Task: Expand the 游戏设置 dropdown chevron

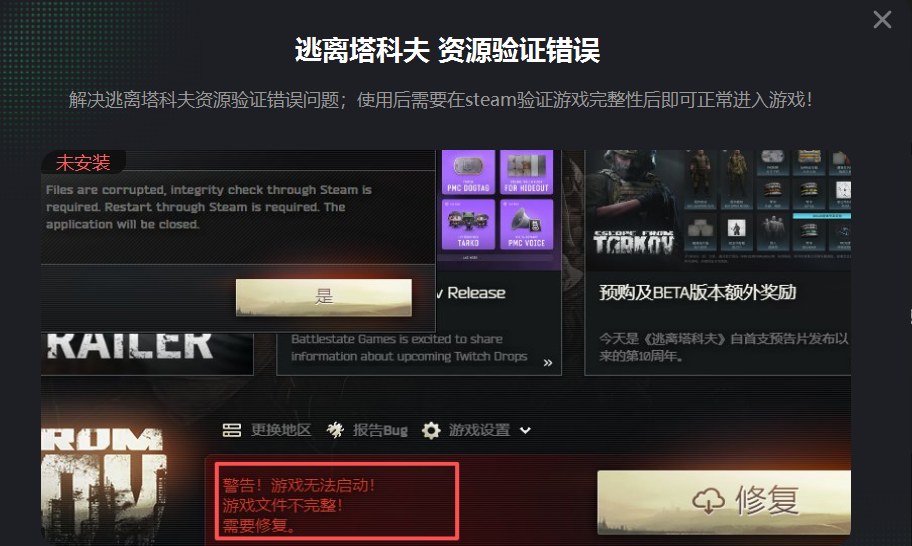Action: pos(525,430)
